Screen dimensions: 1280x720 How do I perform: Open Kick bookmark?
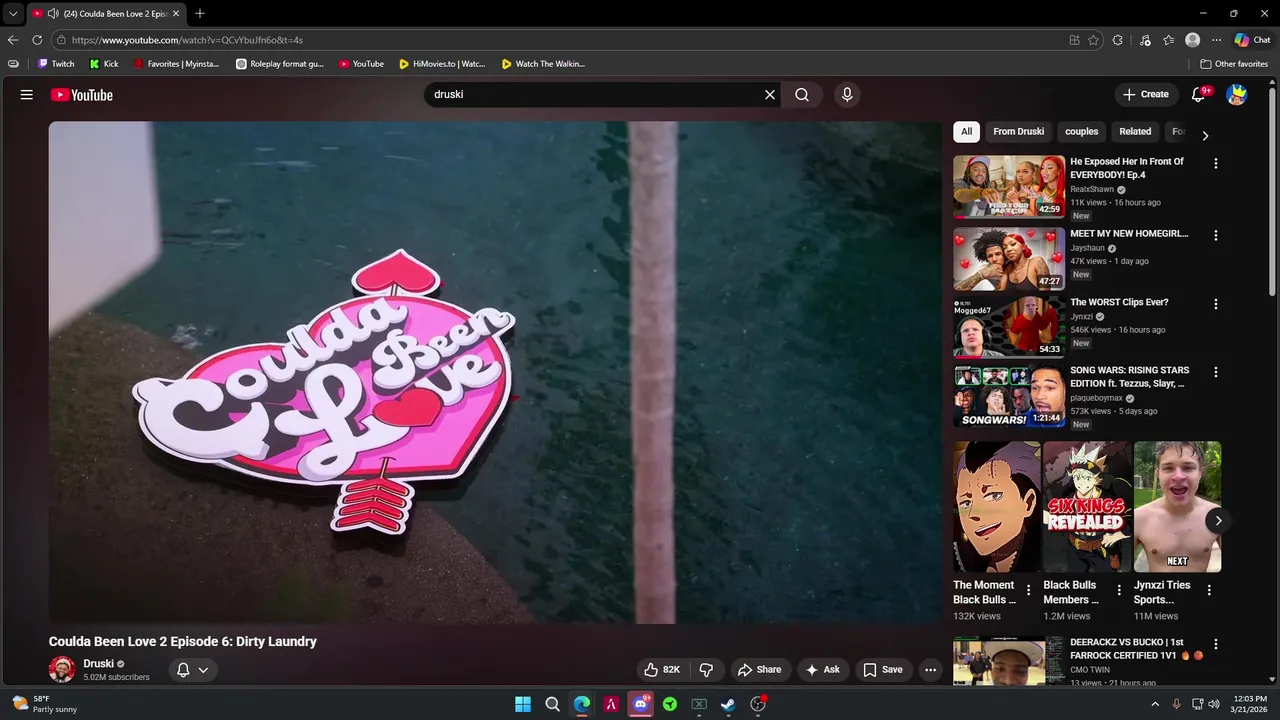coord(104,64)
